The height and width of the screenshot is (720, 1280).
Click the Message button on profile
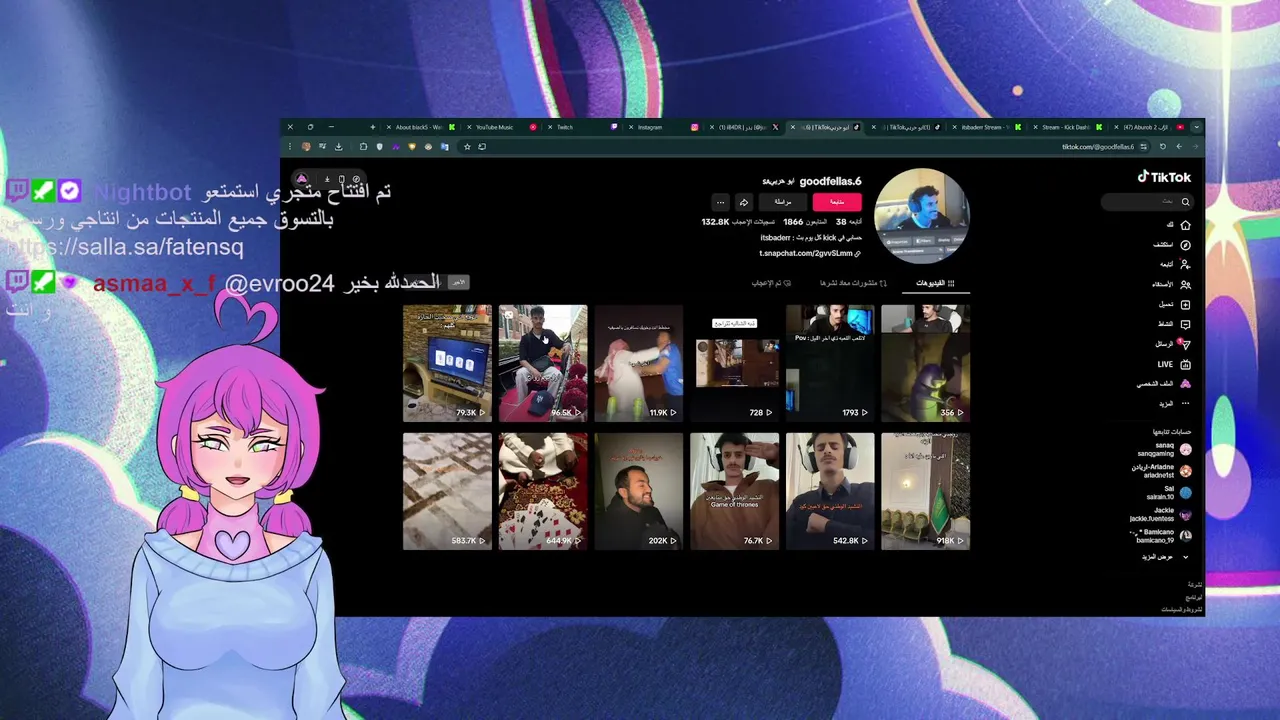(783, 202)
